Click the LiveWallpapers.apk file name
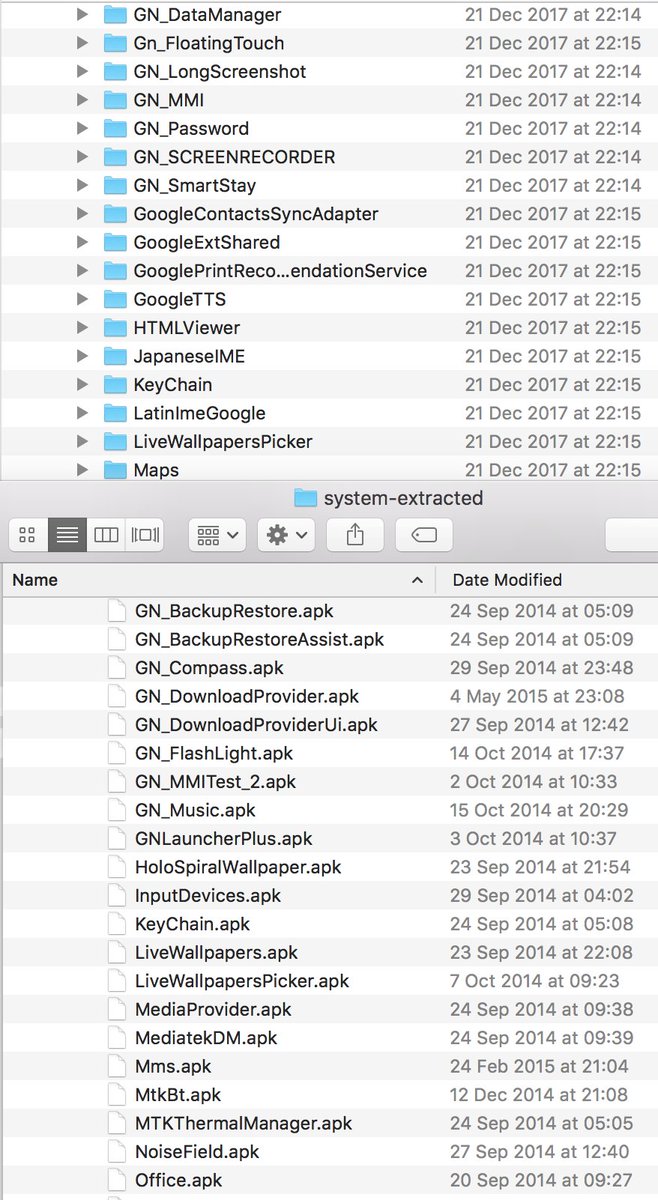 click(216, 952)
